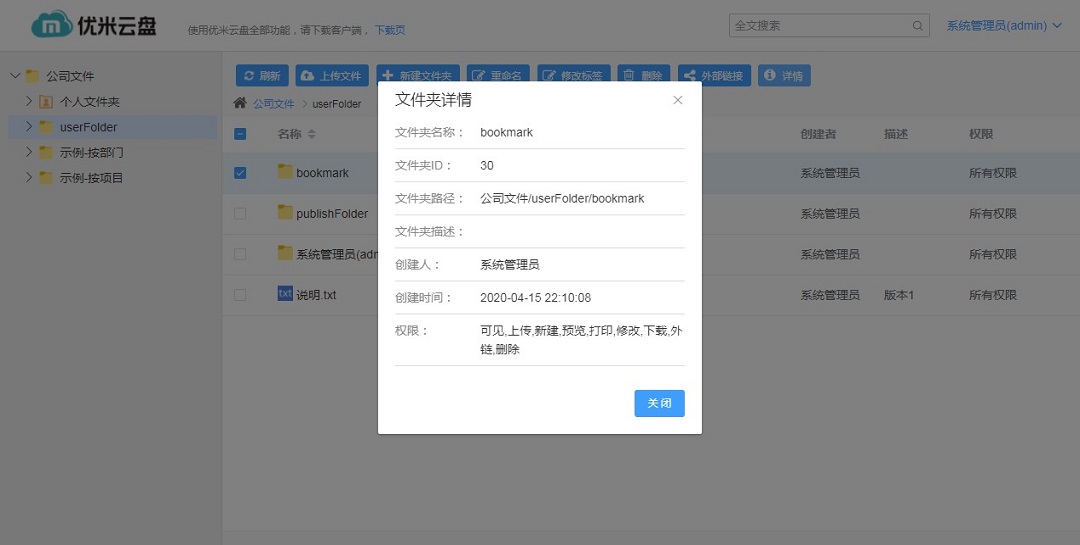1080x545 pixels.
Task: Click the bookmark folder icon in file list
Action: coord(285,172)
